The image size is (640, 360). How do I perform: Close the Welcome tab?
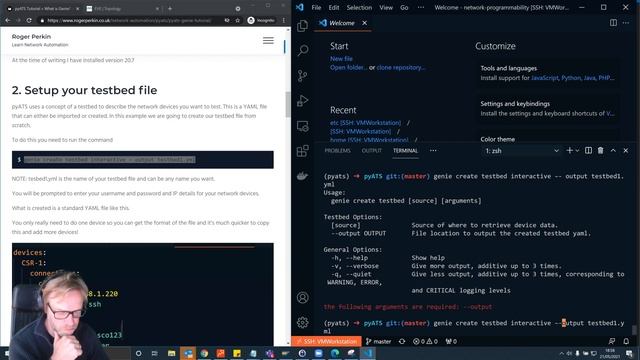(364, 23)
